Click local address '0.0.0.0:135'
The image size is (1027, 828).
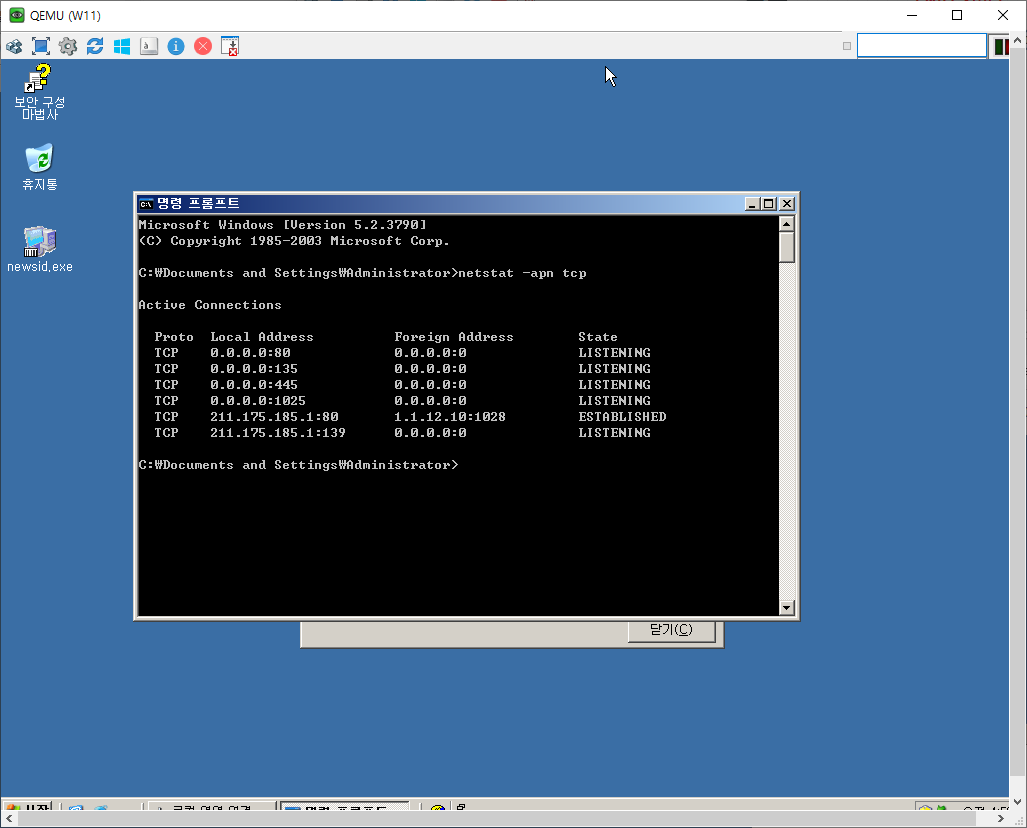[254, 369]
